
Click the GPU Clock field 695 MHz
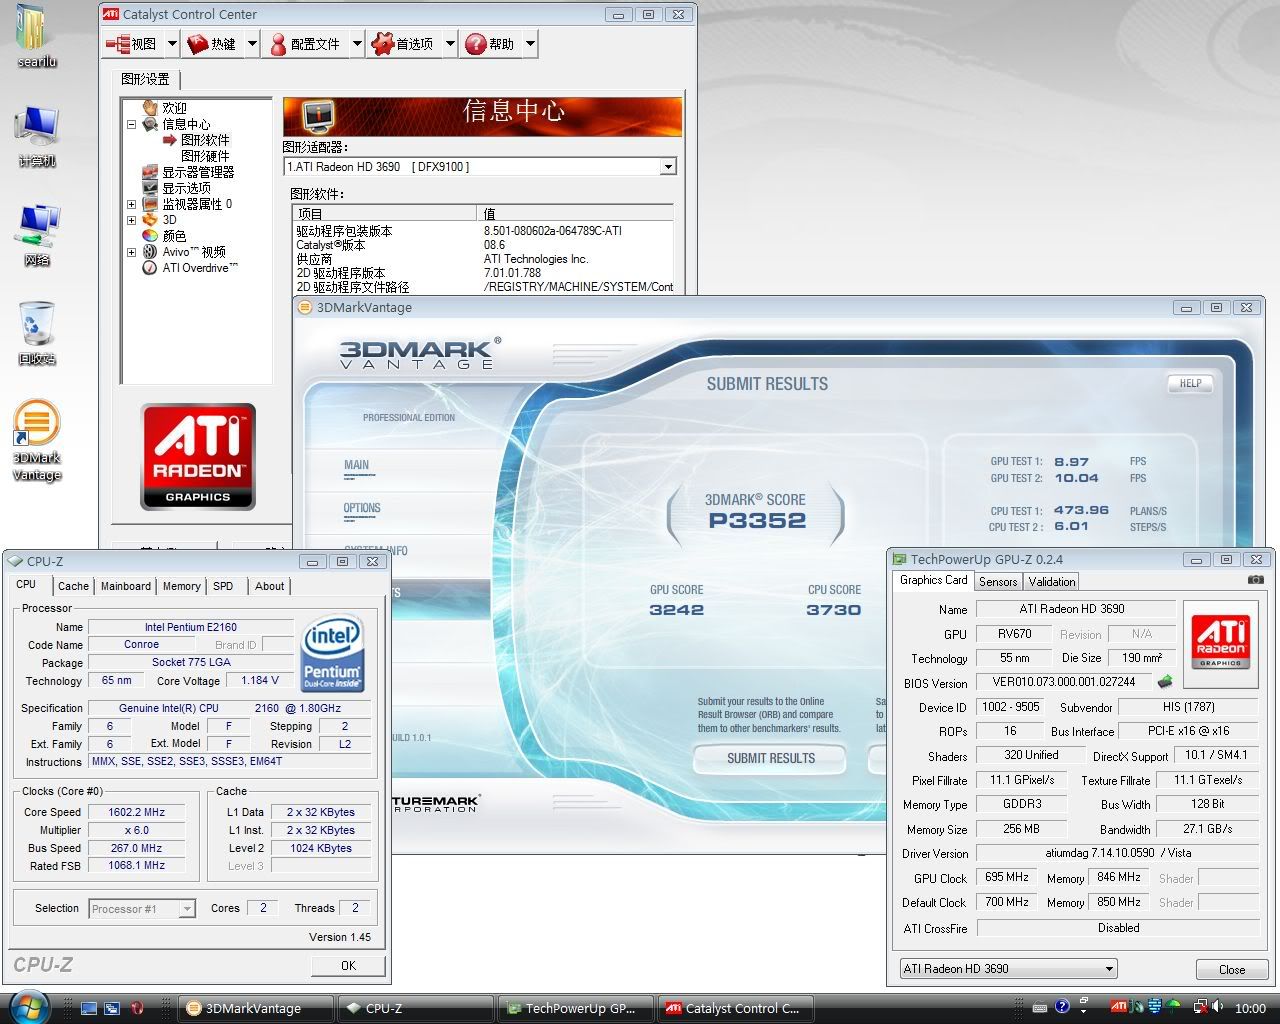pyautogui.click(x=1007, y=877)
